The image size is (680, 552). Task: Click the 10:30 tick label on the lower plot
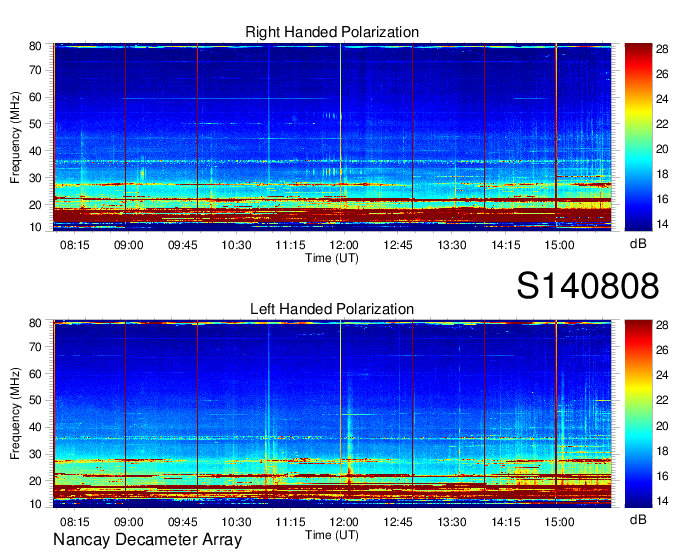236,522
